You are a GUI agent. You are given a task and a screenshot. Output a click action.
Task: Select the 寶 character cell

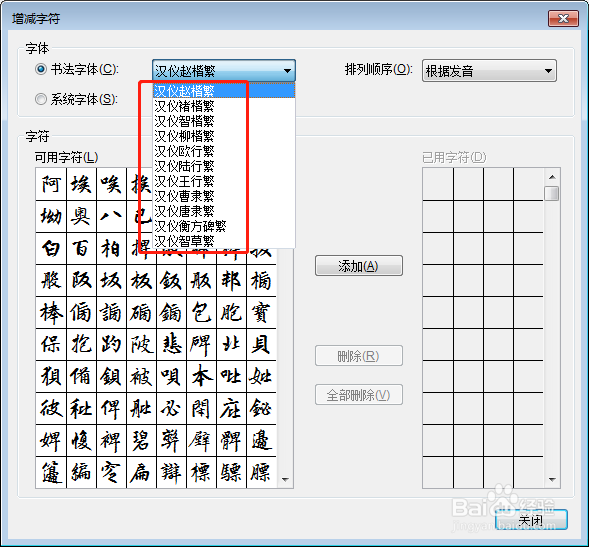[x=261, y=313]
